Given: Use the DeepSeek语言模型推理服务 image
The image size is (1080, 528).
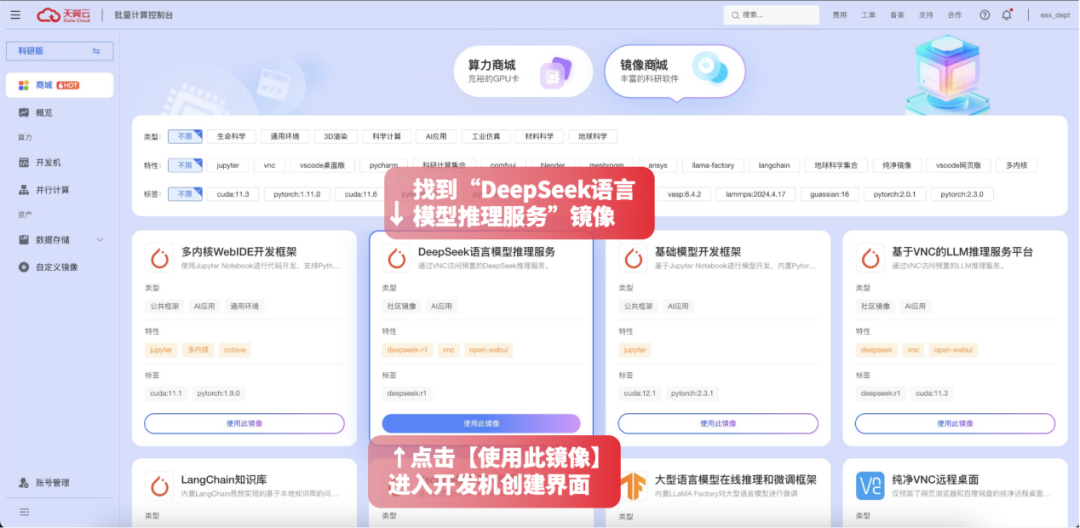Looking at the screenshot, I should [481, 423].
